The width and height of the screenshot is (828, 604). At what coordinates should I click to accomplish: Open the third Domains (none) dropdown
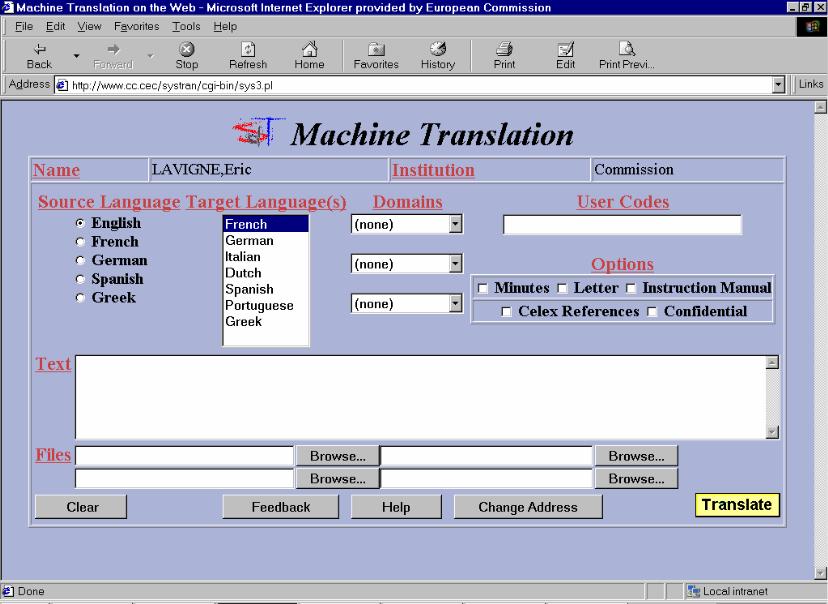(x=456, y=304)
